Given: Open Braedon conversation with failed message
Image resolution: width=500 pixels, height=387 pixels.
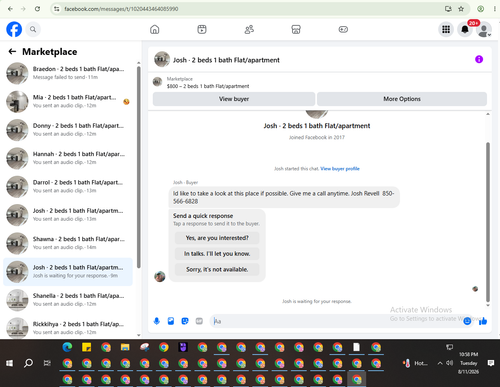Looking at the screenshot, I should click(68, 73).
